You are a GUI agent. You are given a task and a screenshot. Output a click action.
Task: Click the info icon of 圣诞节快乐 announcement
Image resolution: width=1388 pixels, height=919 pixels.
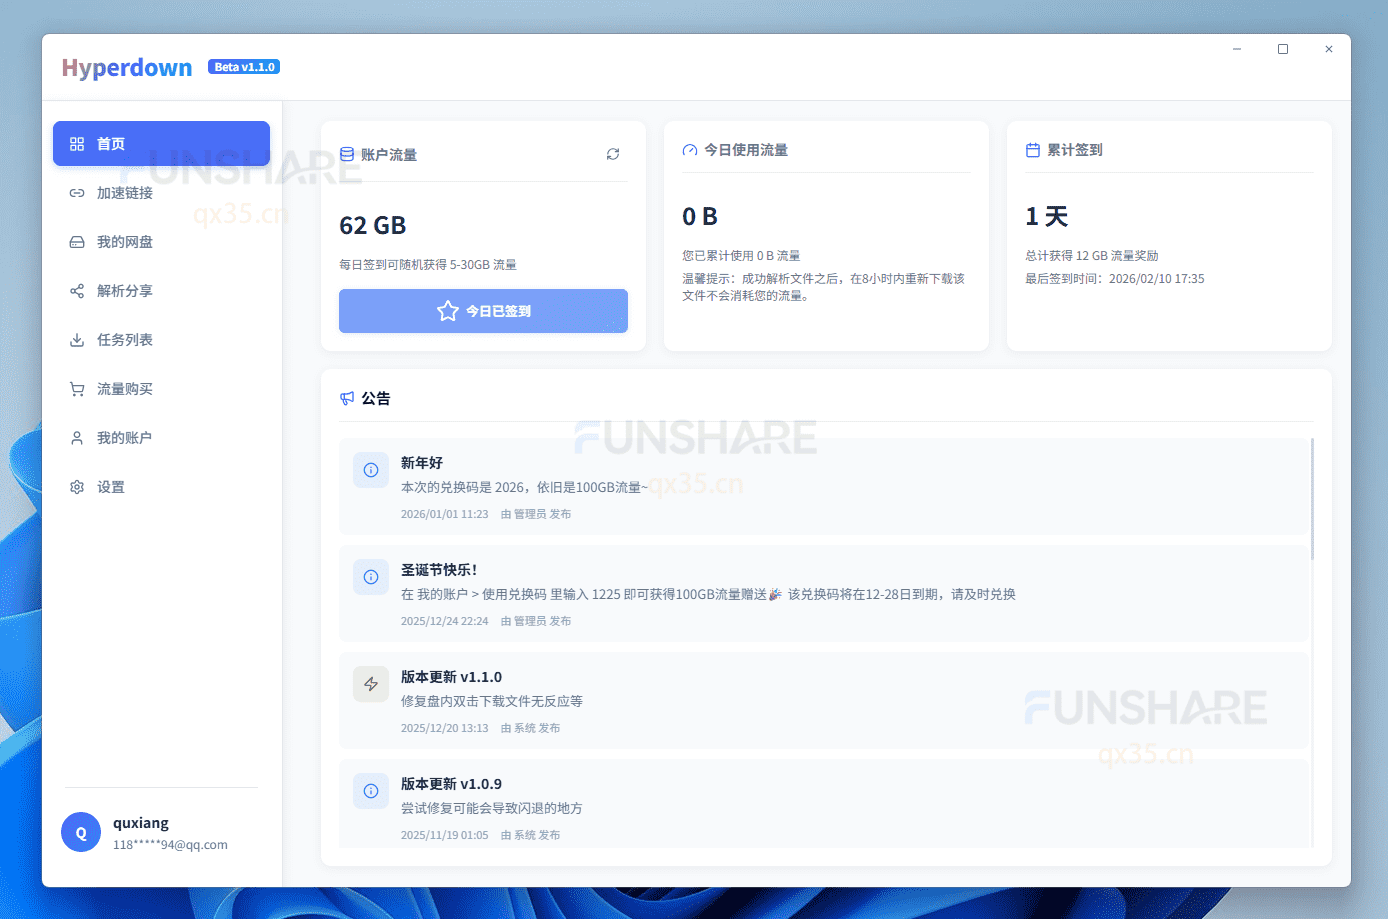click(371, 577)
